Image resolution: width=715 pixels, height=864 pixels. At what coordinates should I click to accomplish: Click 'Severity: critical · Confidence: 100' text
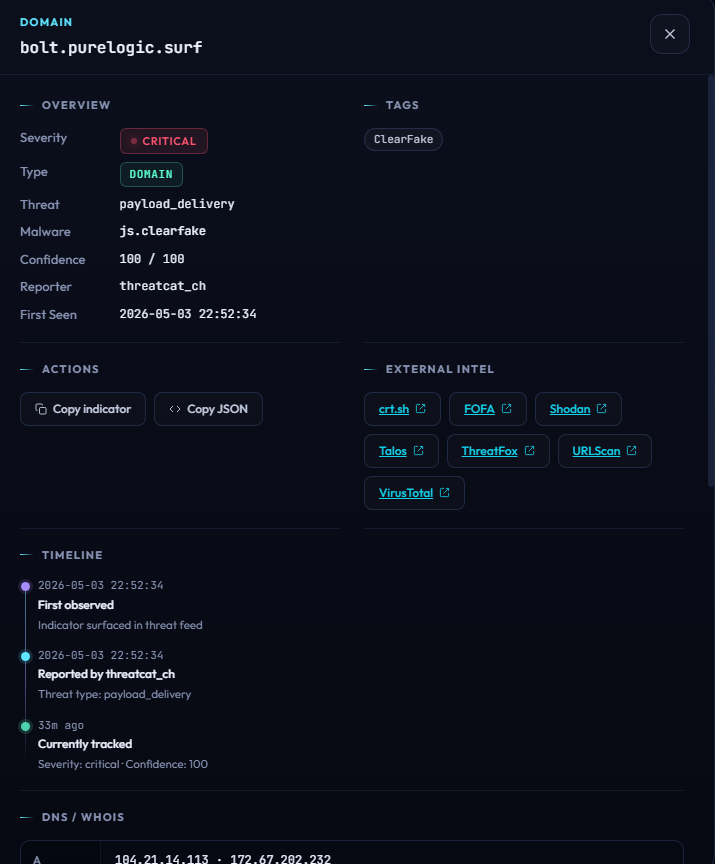tap(123, 764)
